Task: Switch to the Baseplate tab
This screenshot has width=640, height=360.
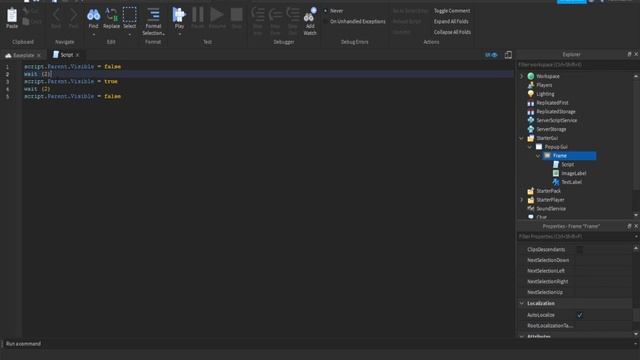Action: point(23,55)
